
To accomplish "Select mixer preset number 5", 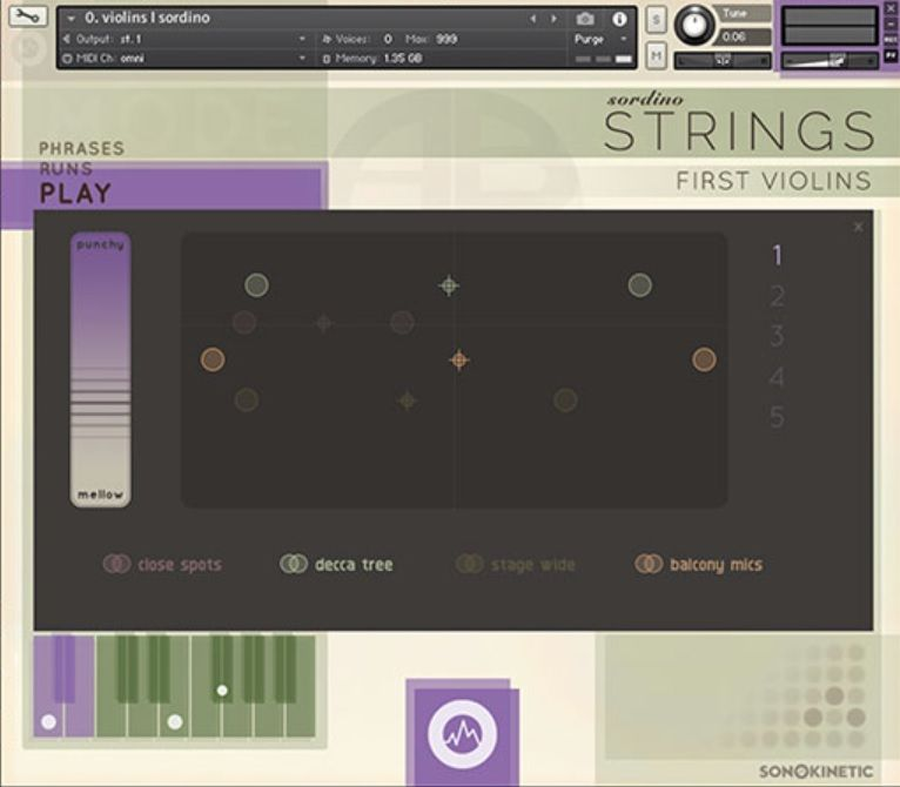I will pos(777,417).
